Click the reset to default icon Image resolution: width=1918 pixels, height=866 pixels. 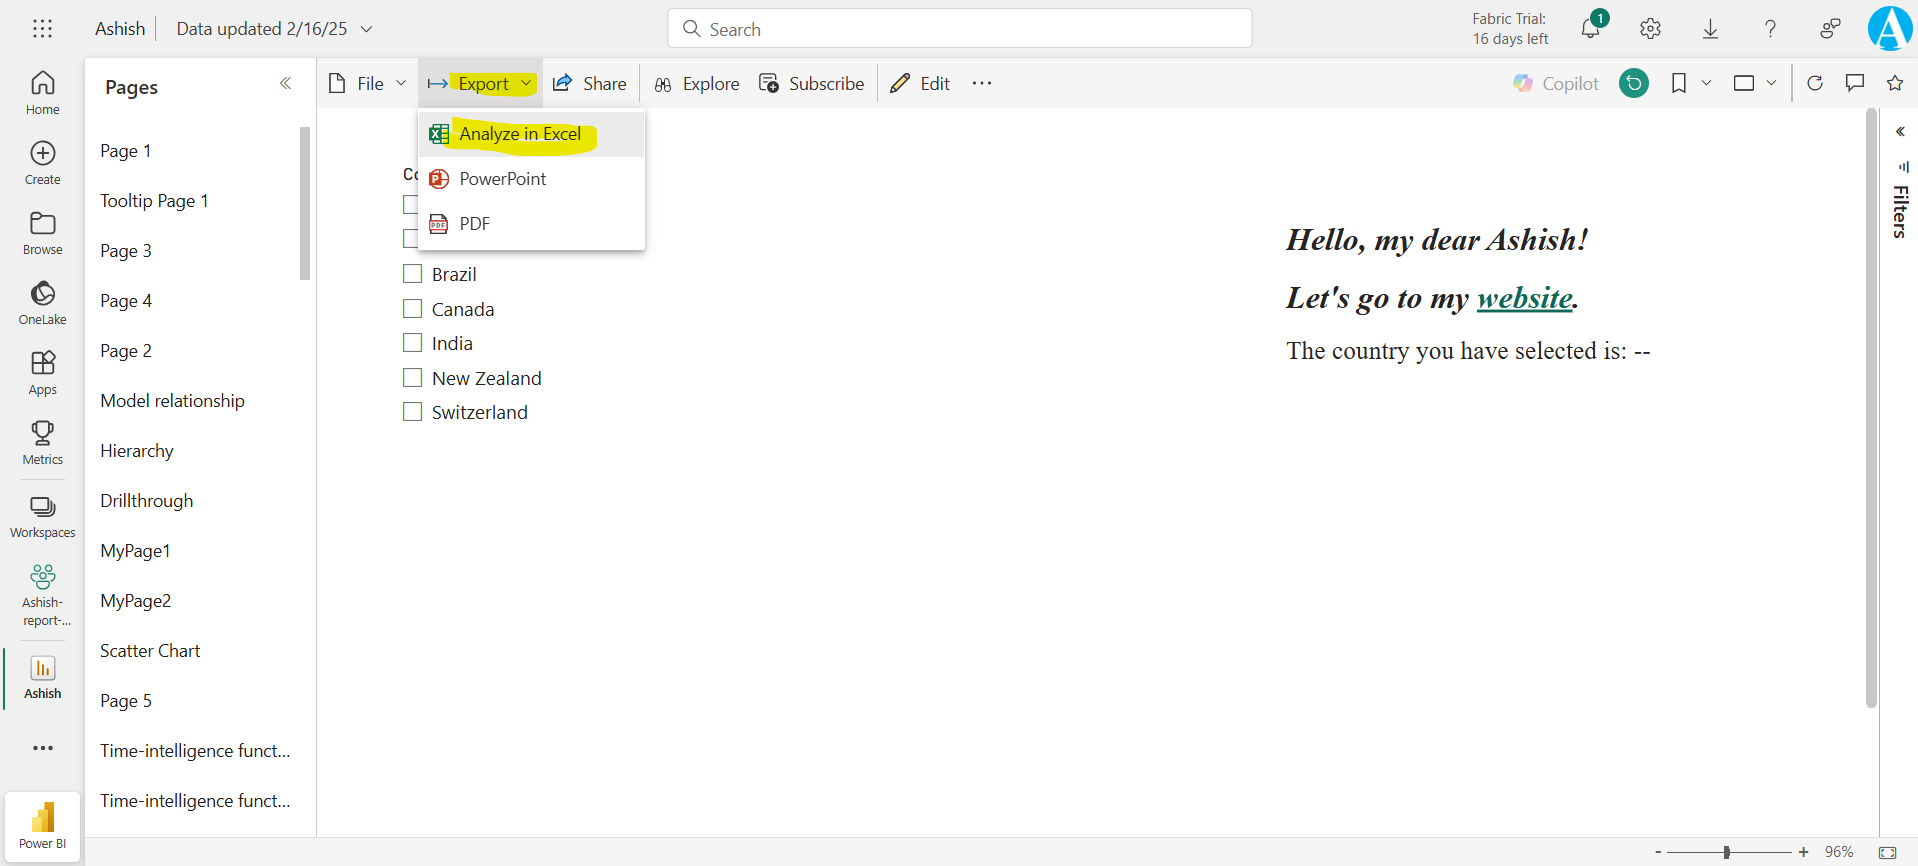(1634, 83)
